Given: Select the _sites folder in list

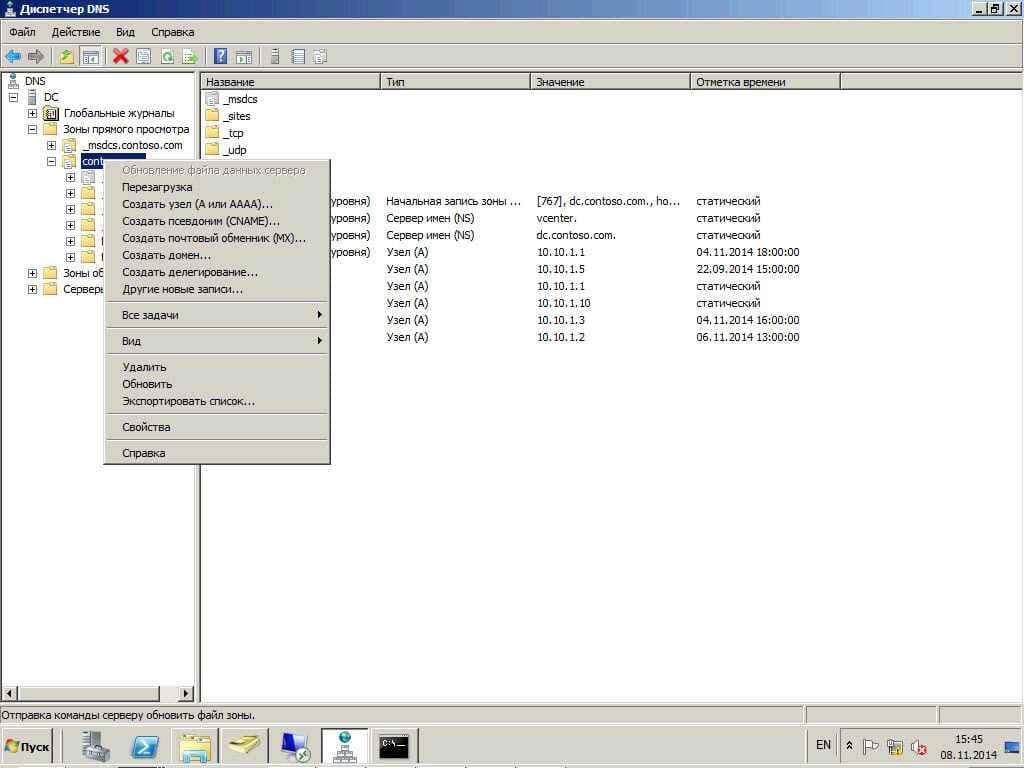Looking at the screenshot, I should pos(228,116).
